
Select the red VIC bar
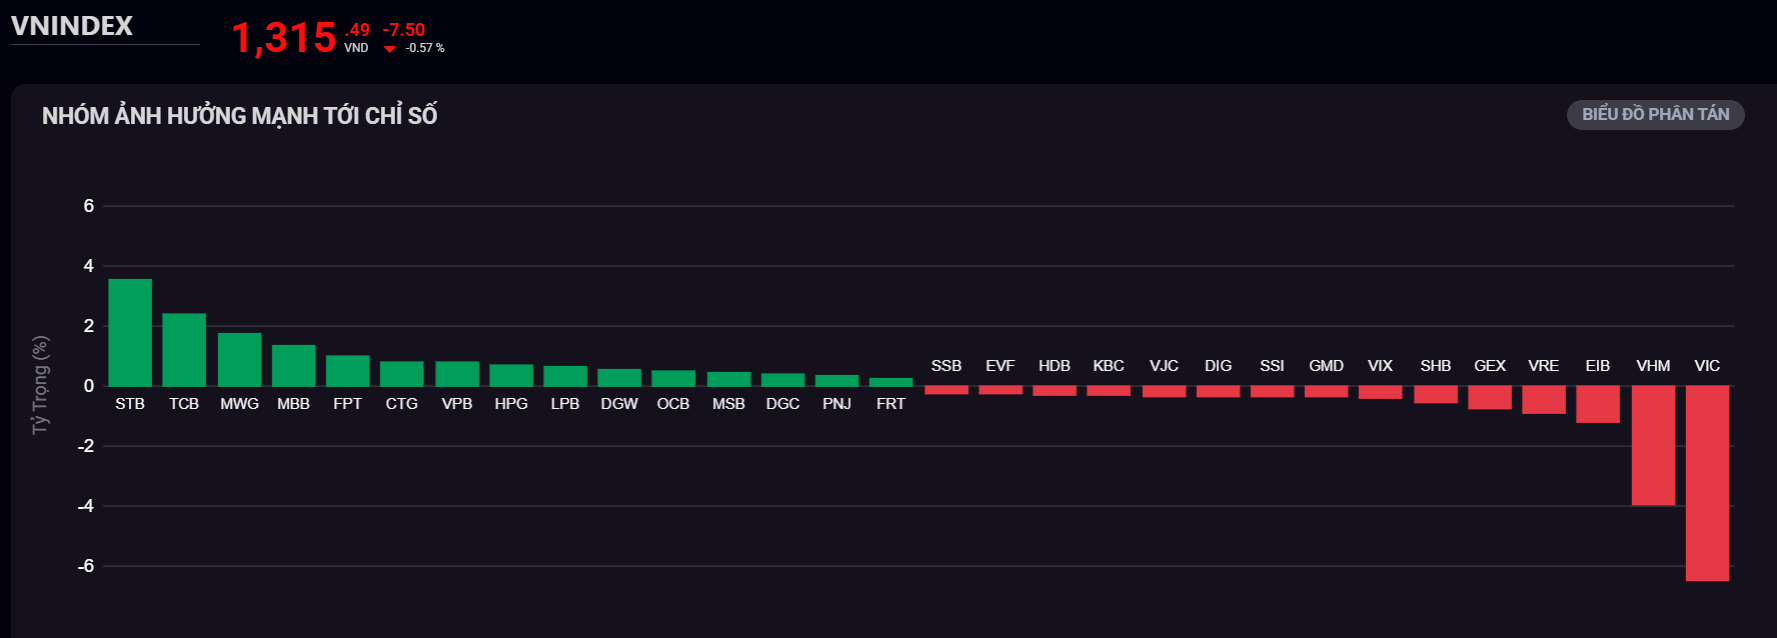(1707, 483)
